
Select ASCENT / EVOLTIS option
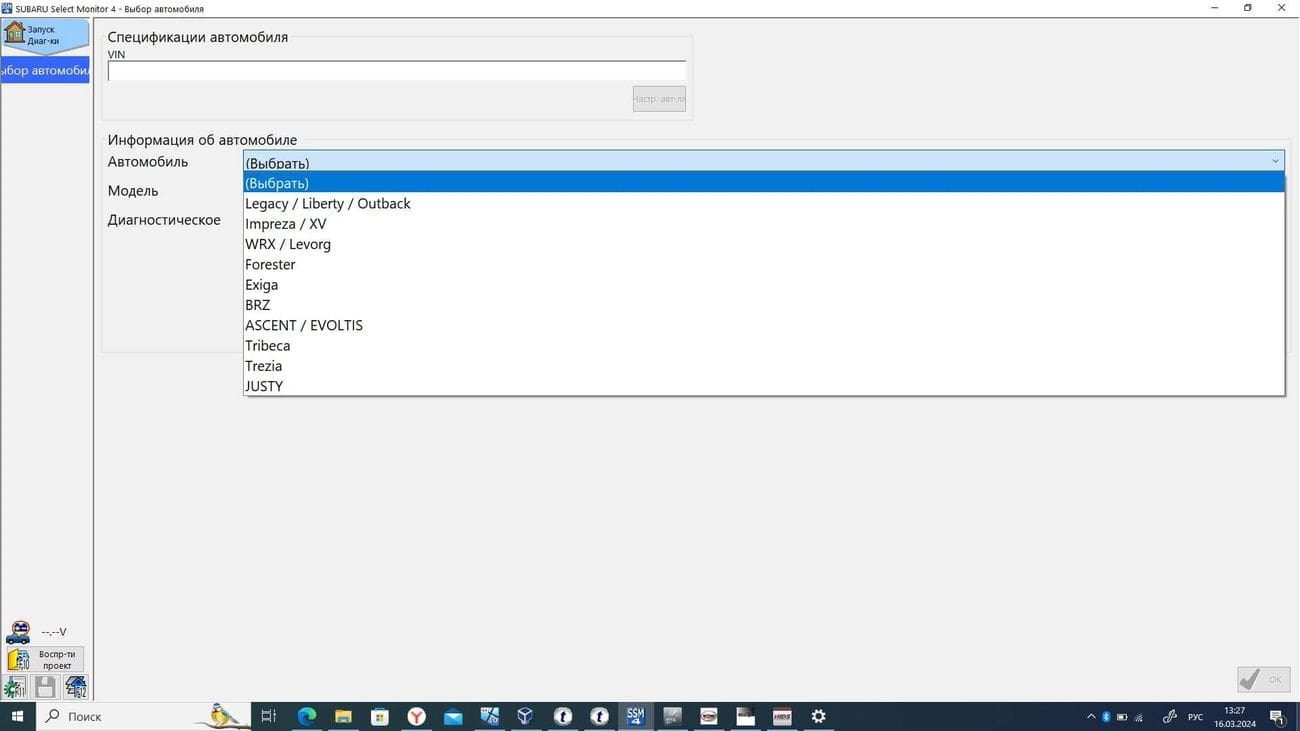tap(764, 325)
